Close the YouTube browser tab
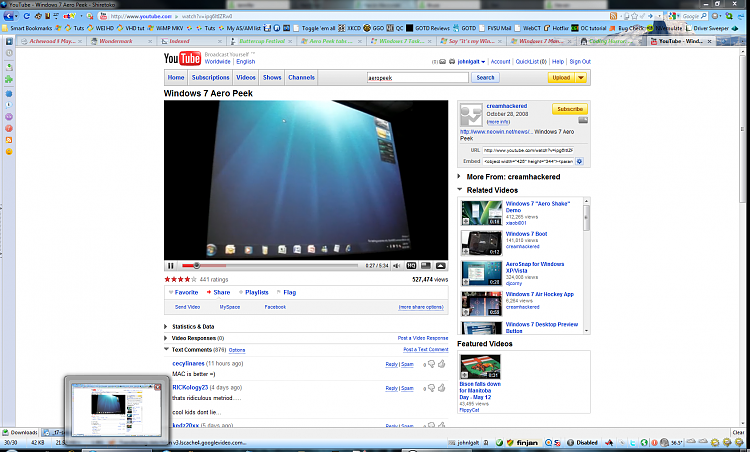 (709, 41)
